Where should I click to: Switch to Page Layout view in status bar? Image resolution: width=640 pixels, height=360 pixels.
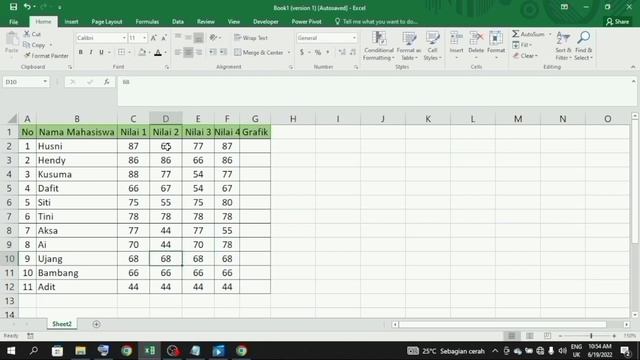click(529, 336)
